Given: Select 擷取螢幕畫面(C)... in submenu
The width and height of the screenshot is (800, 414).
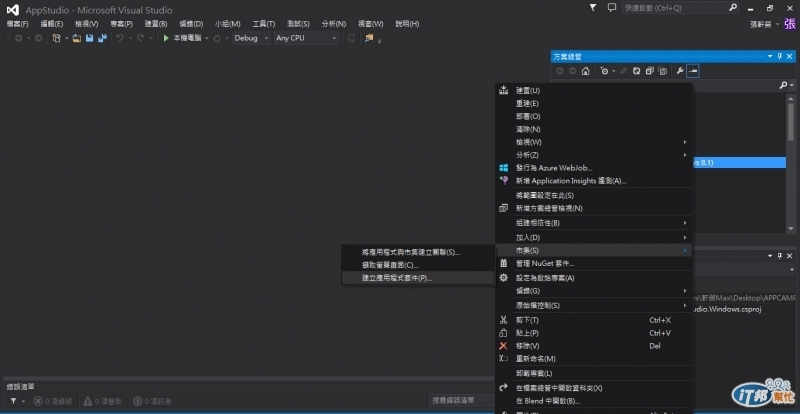Looking at the screenshot, I should point(418,265).
